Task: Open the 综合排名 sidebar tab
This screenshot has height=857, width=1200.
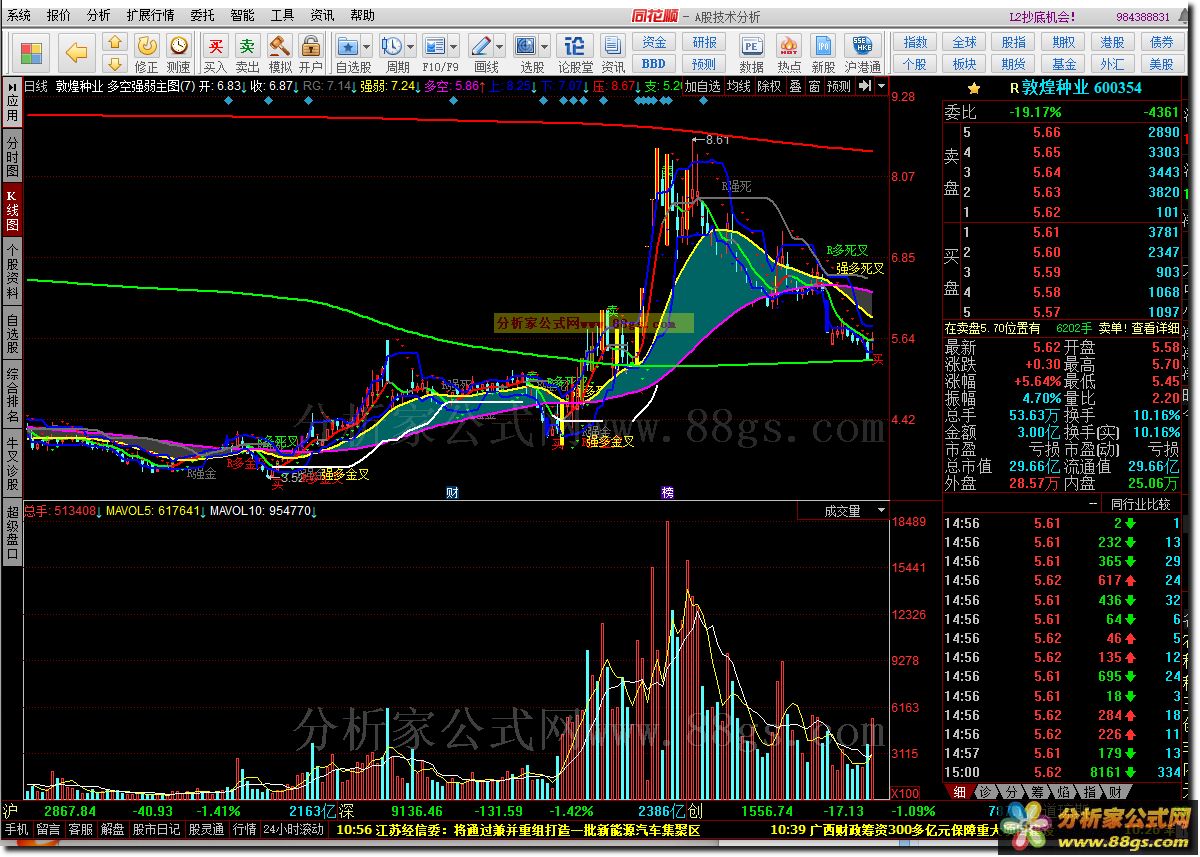Action: 12,395
